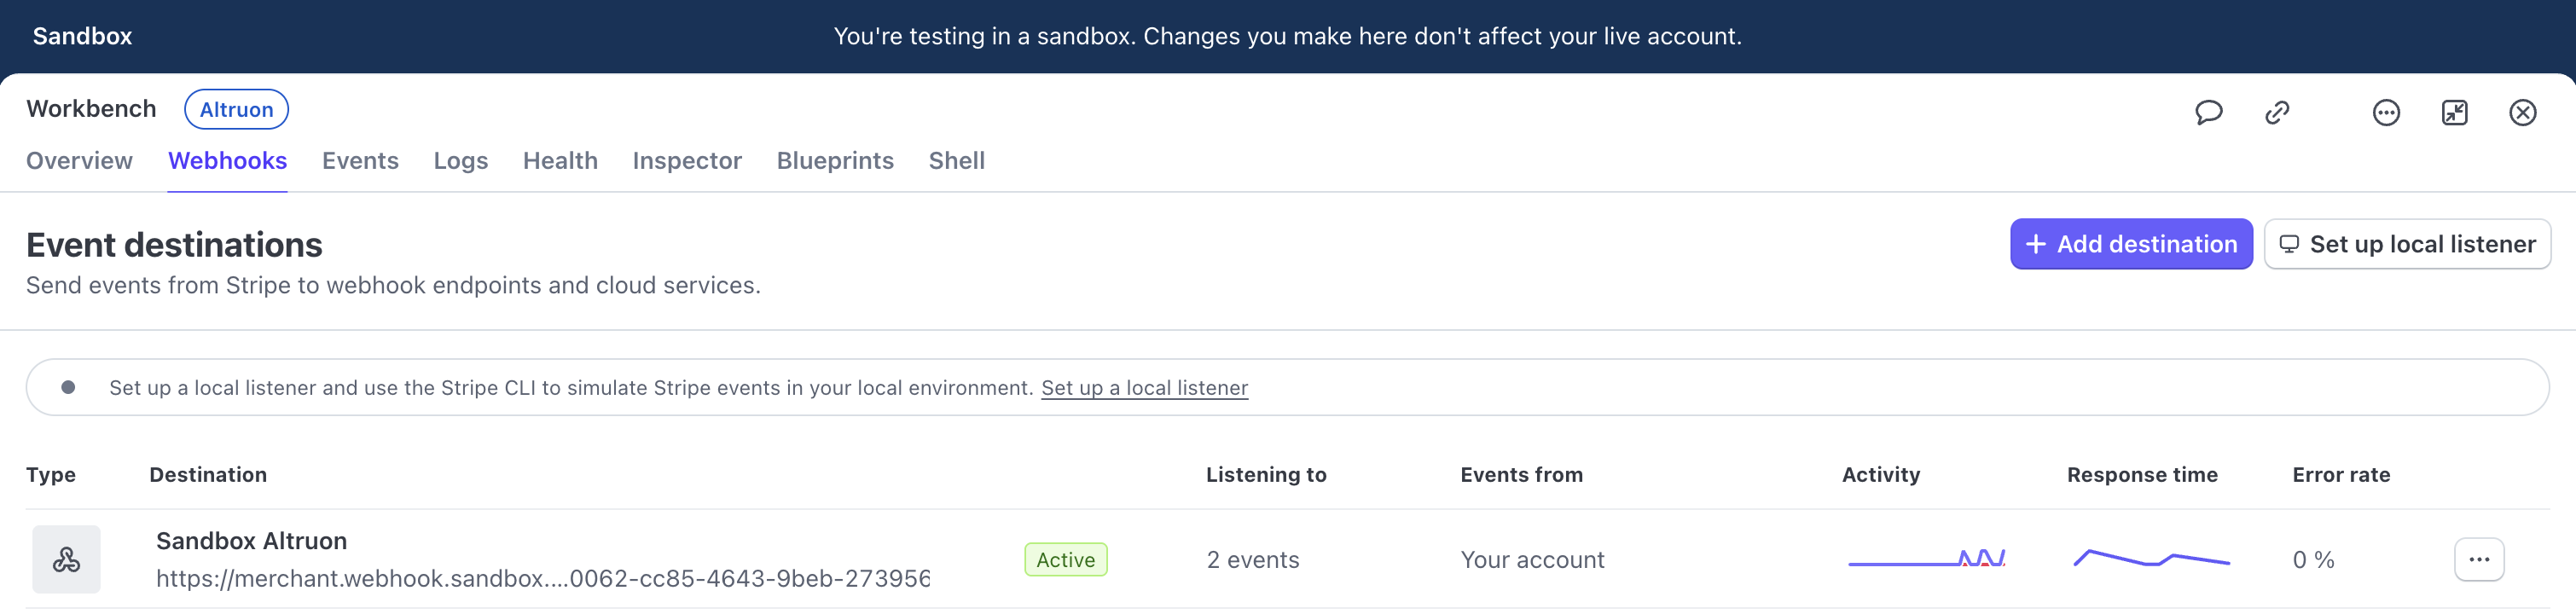
Task: Click the webhook destination type icon
Action: pyautogui.click(x=67, y=559)
